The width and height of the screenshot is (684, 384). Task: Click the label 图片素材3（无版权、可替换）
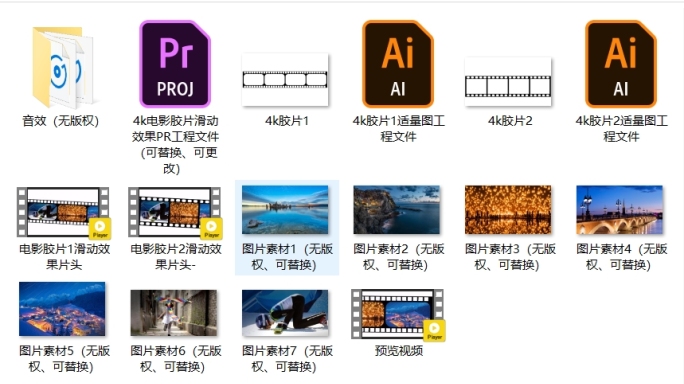tap(510, 257)
